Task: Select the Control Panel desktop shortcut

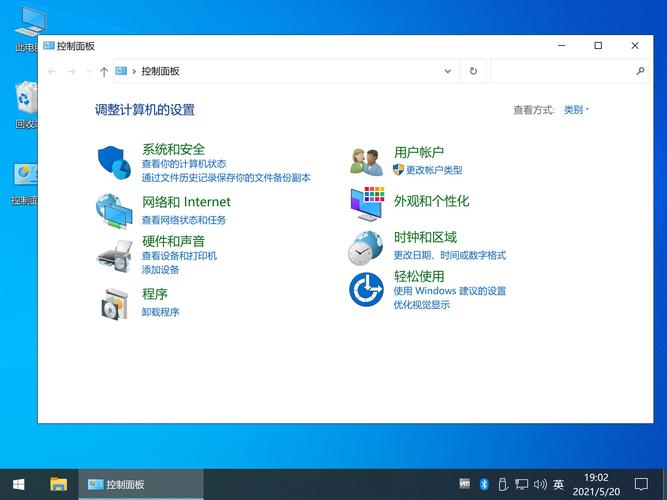Action: click(24, 184)
